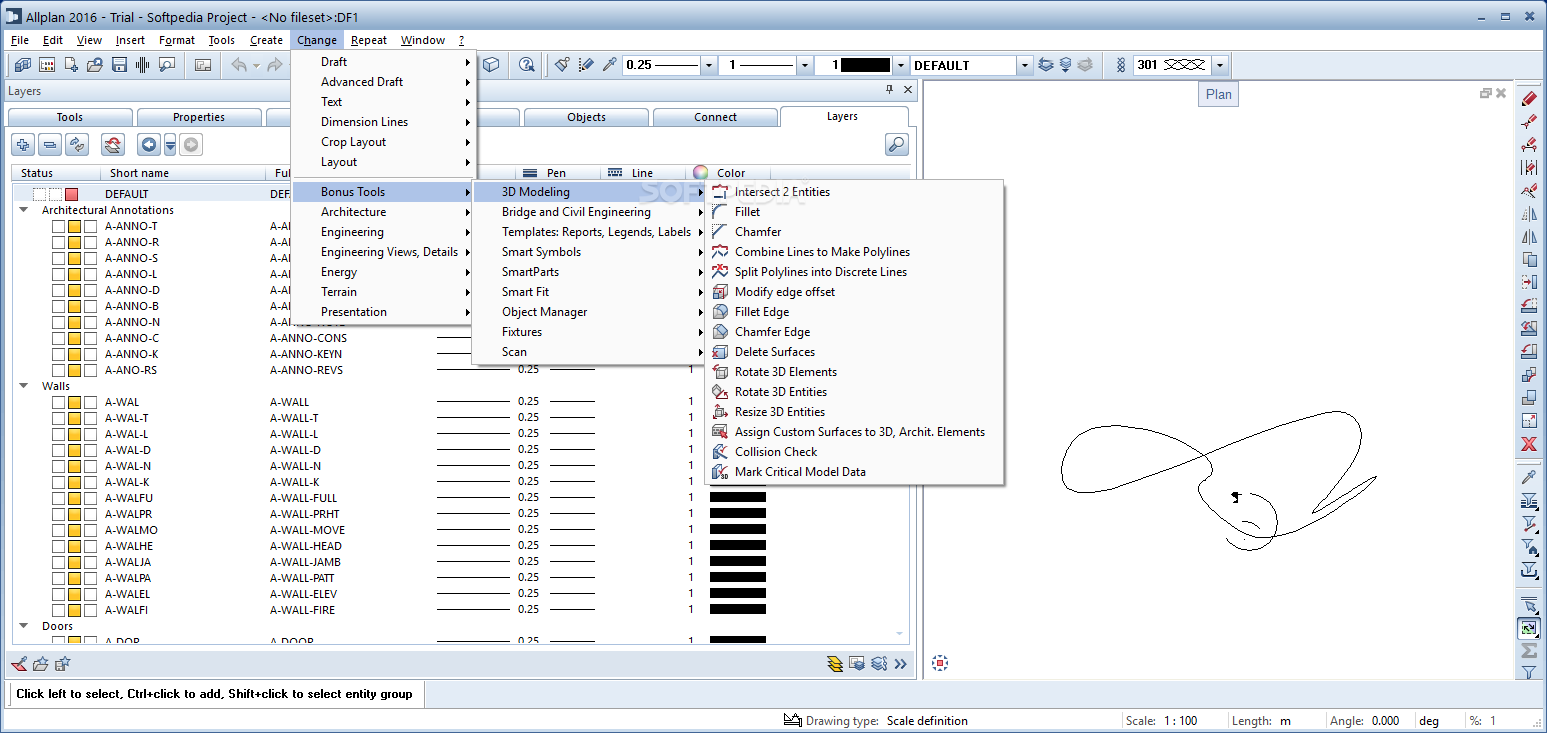Click the blue back arrow in Layers toolbar

coord(149,145)
